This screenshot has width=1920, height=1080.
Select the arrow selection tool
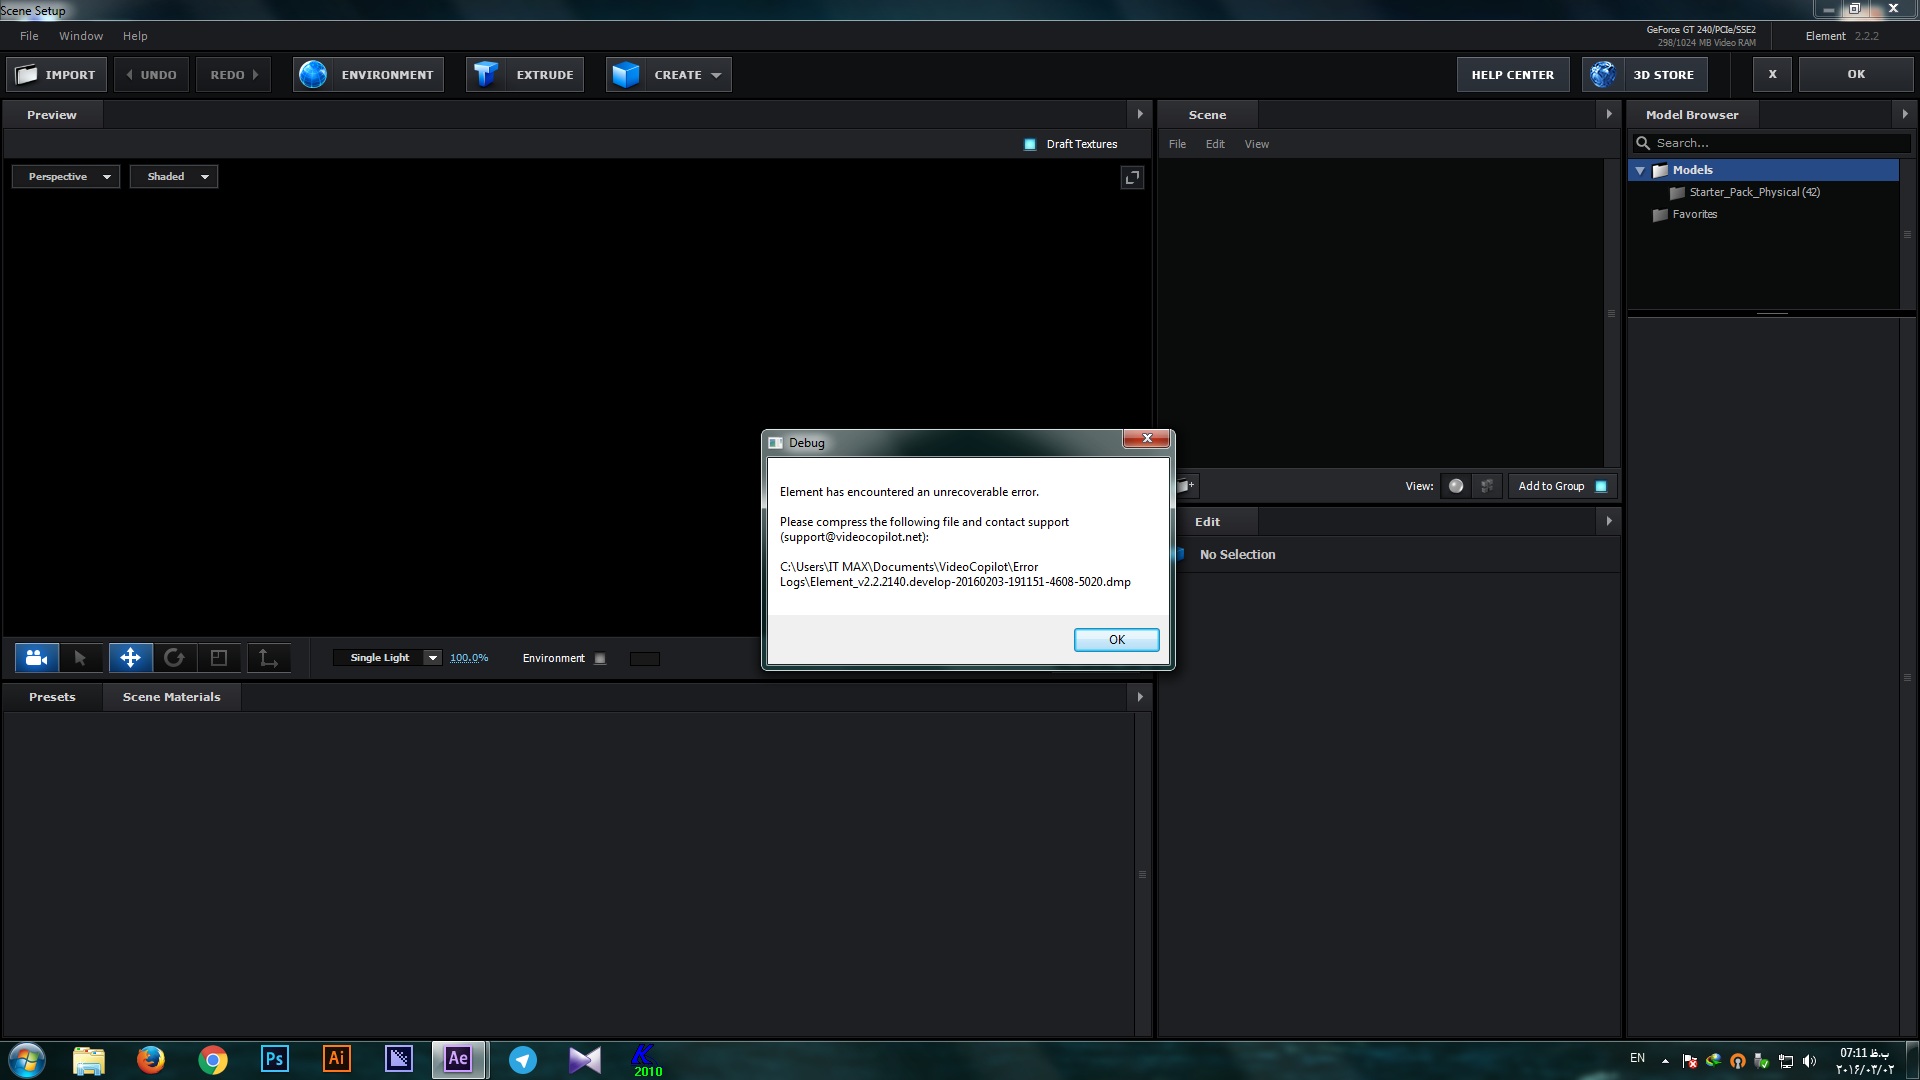click(81, 658)
